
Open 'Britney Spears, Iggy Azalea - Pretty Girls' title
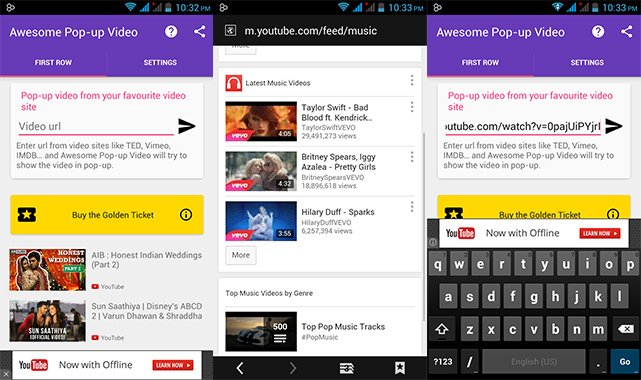[x=338, y=162]
